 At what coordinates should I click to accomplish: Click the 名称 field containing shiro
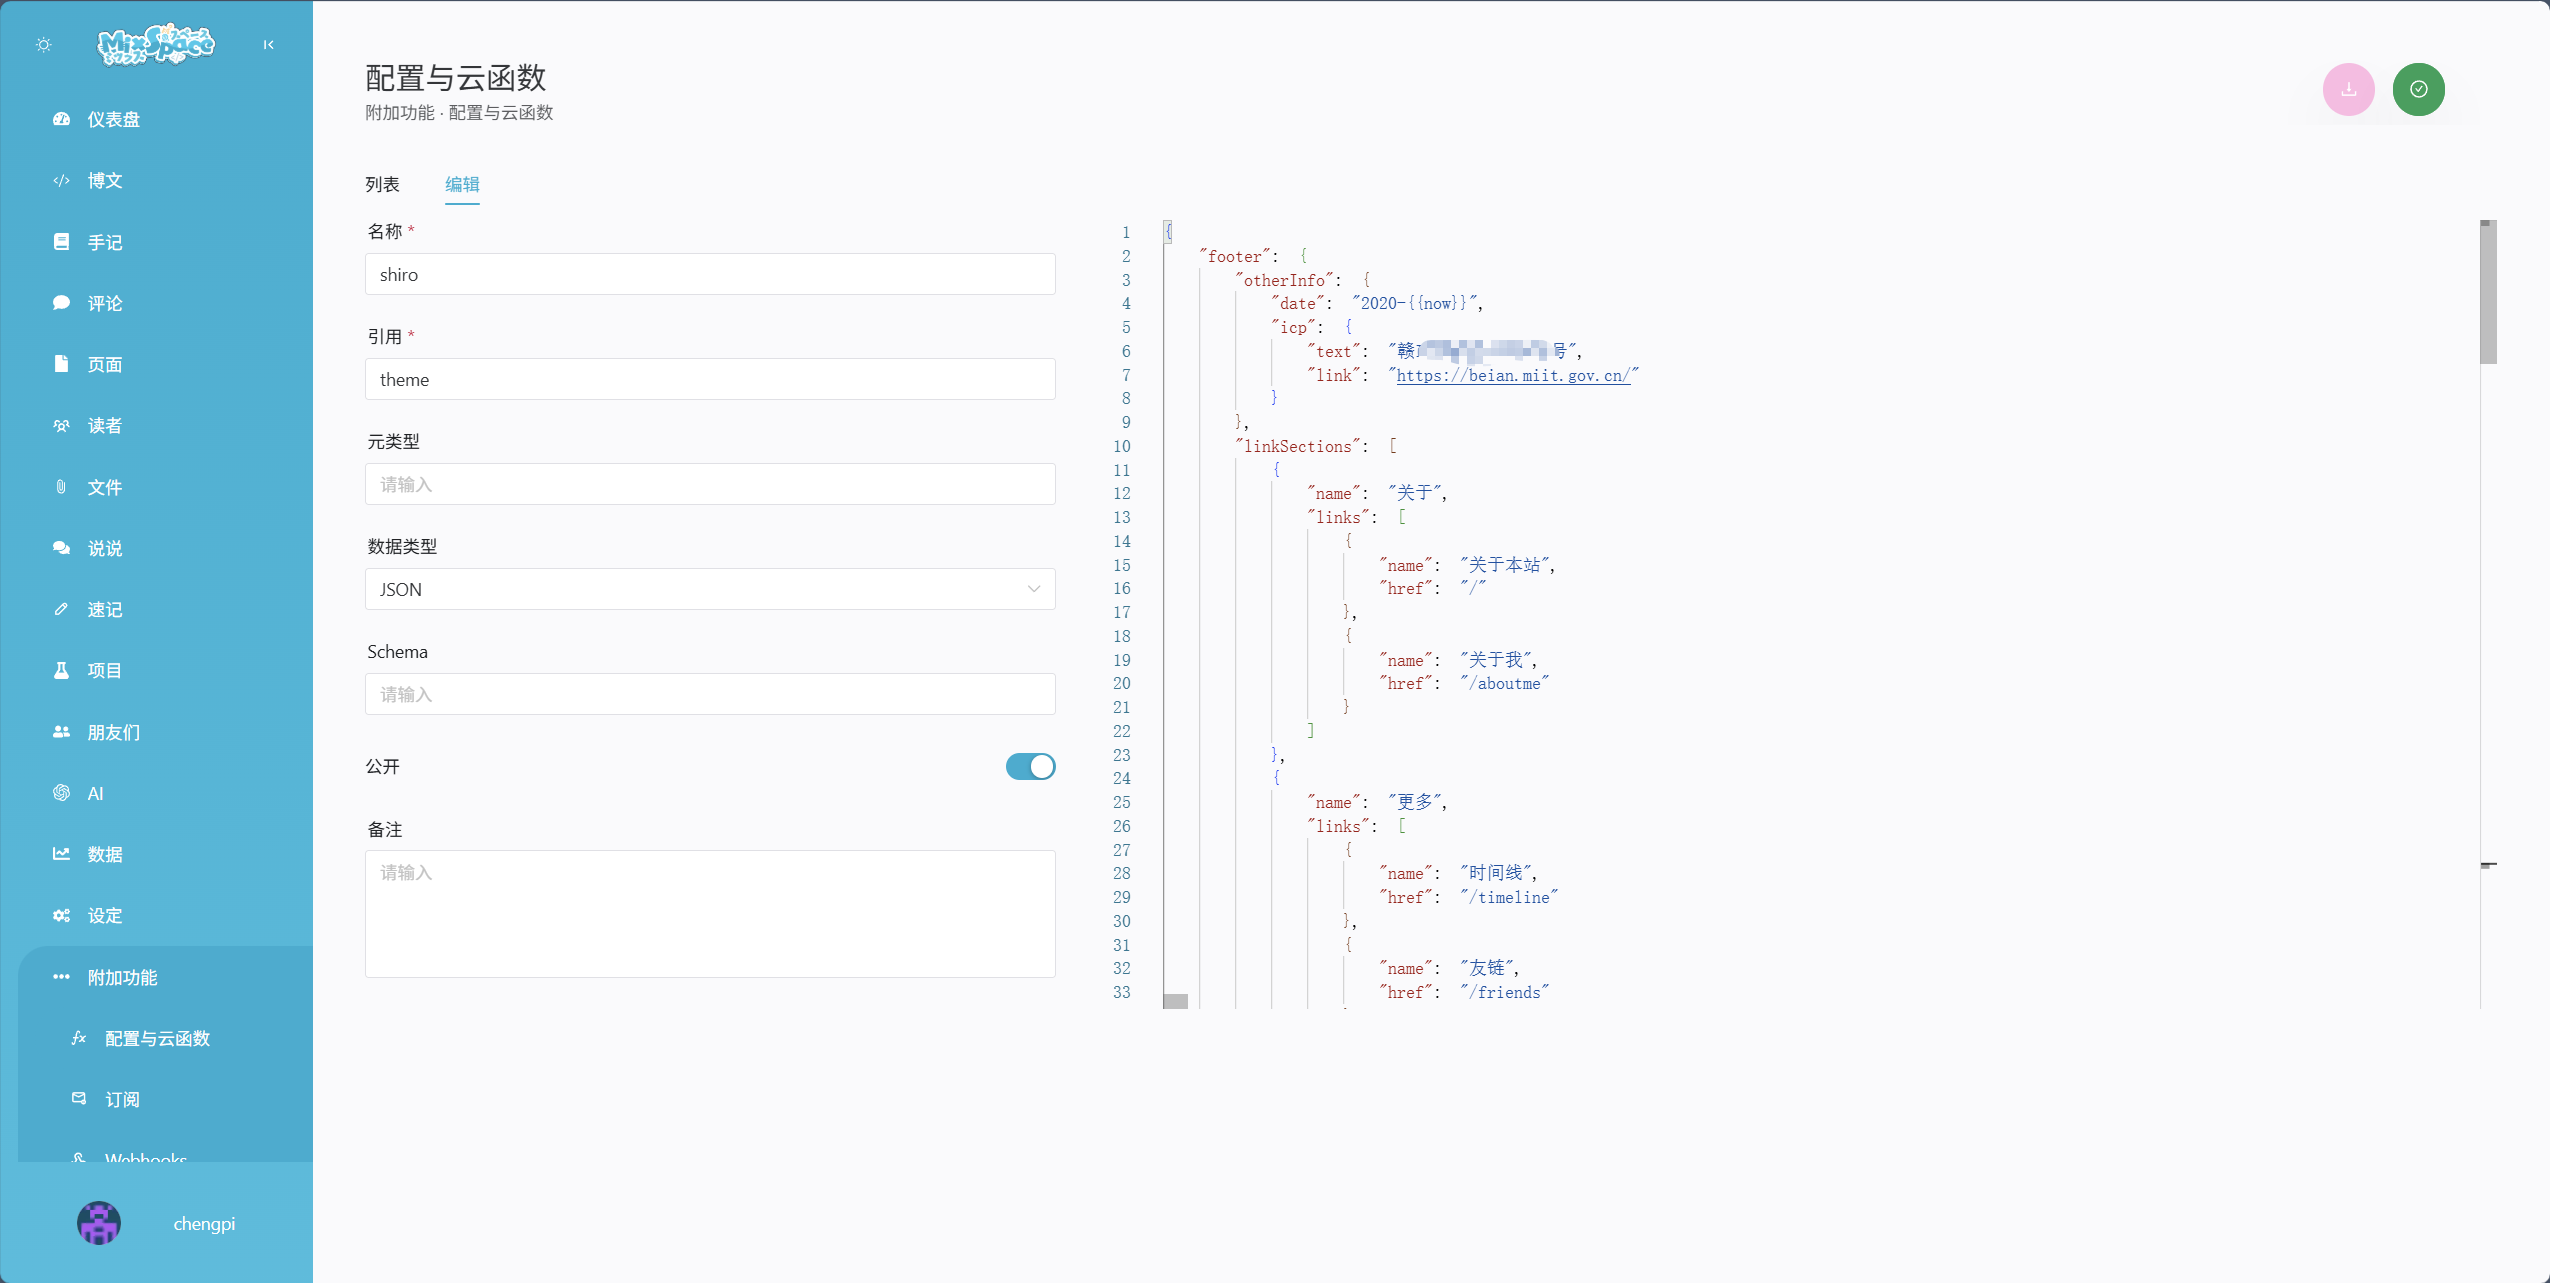click(710, 274)
